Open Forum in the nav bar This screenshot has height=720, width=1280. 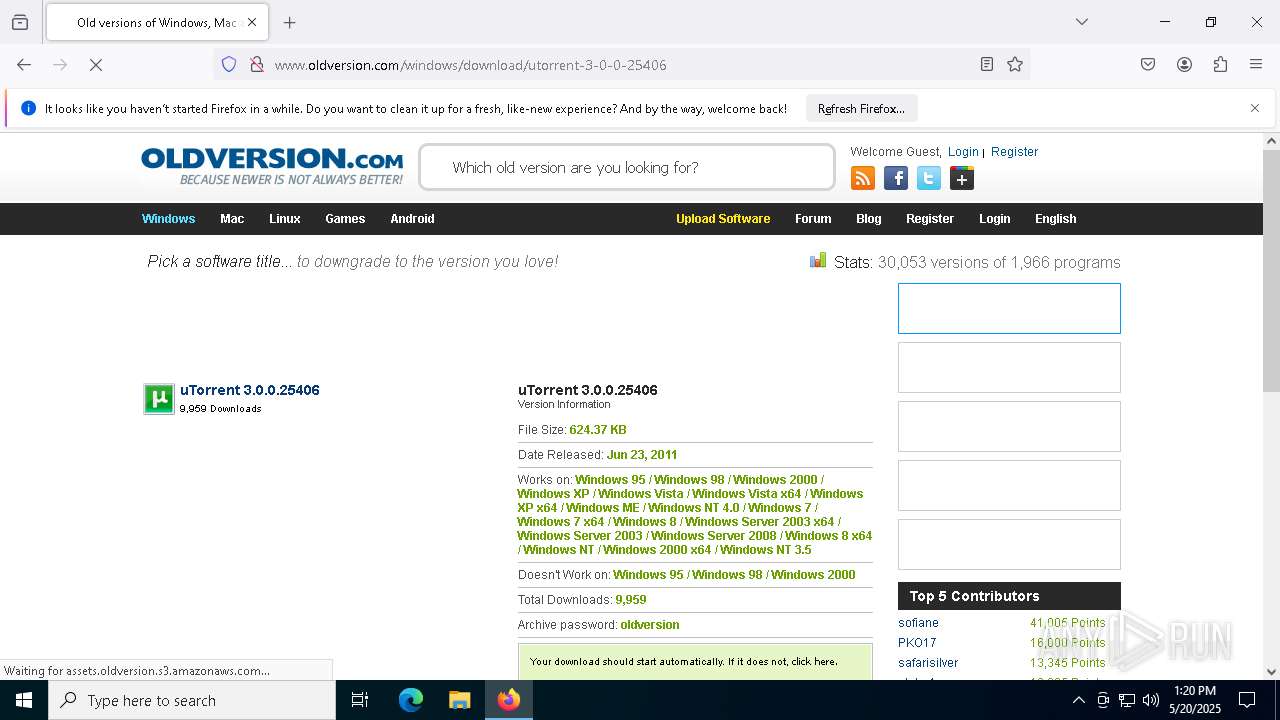pyautogui.click(x=813, y=219)
